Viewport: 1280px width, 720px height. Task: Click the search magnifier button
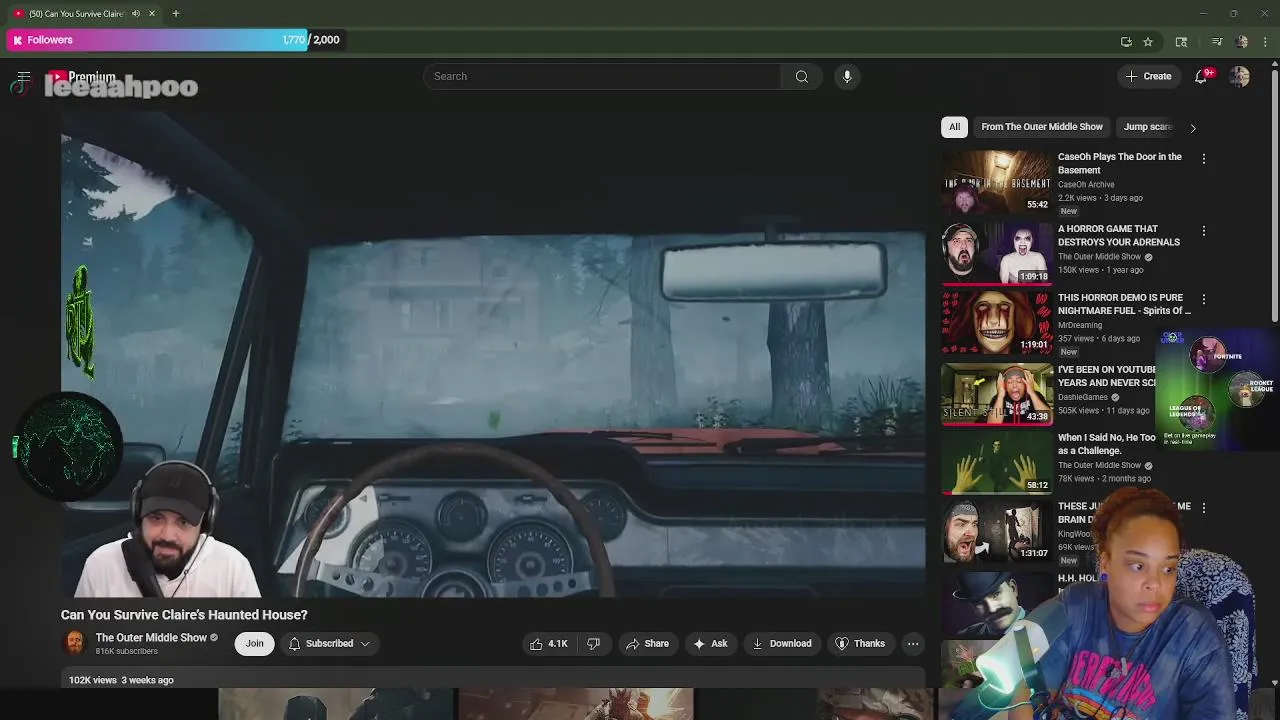click(801, 77)
